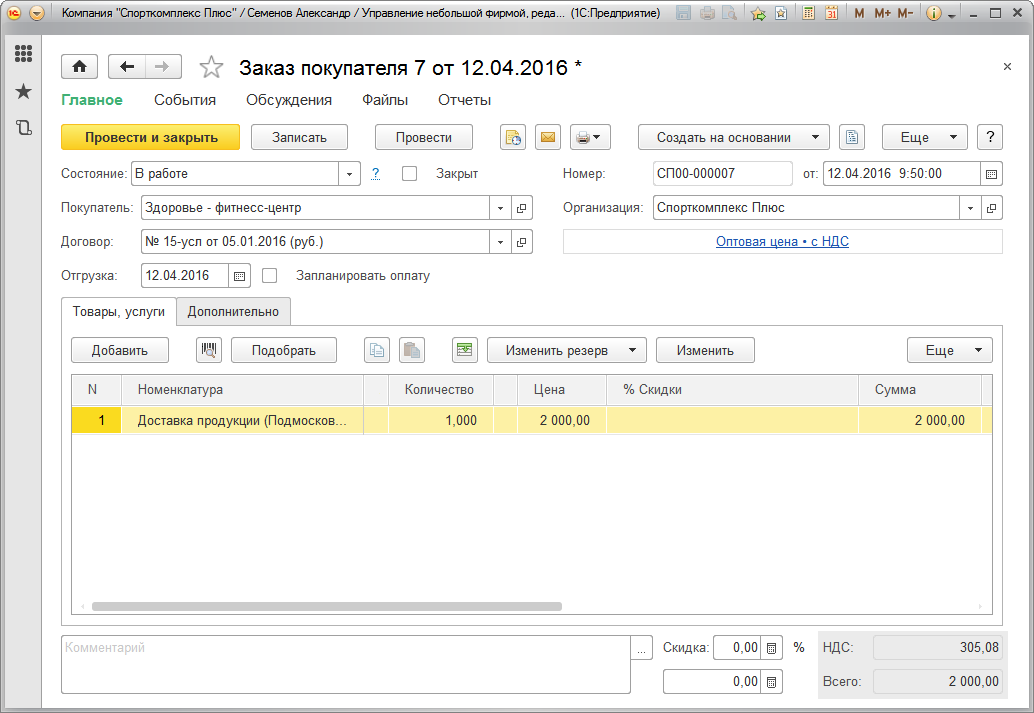Viewport: 1034px width, 713px height.
Task: Expand the Состояние dropdown
Action: click(x=349, y=174)
